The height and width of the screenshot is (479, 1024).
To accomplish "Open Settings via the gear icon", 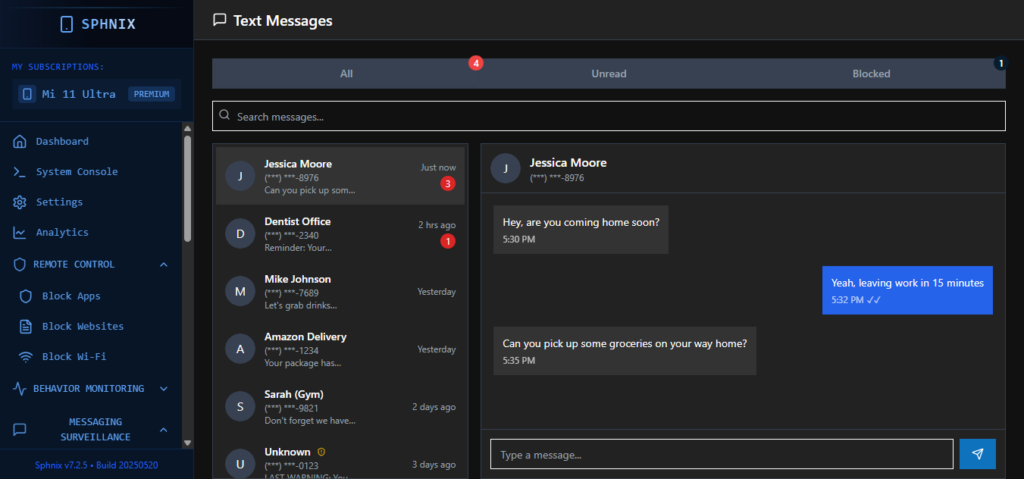I will coord(19,202).
